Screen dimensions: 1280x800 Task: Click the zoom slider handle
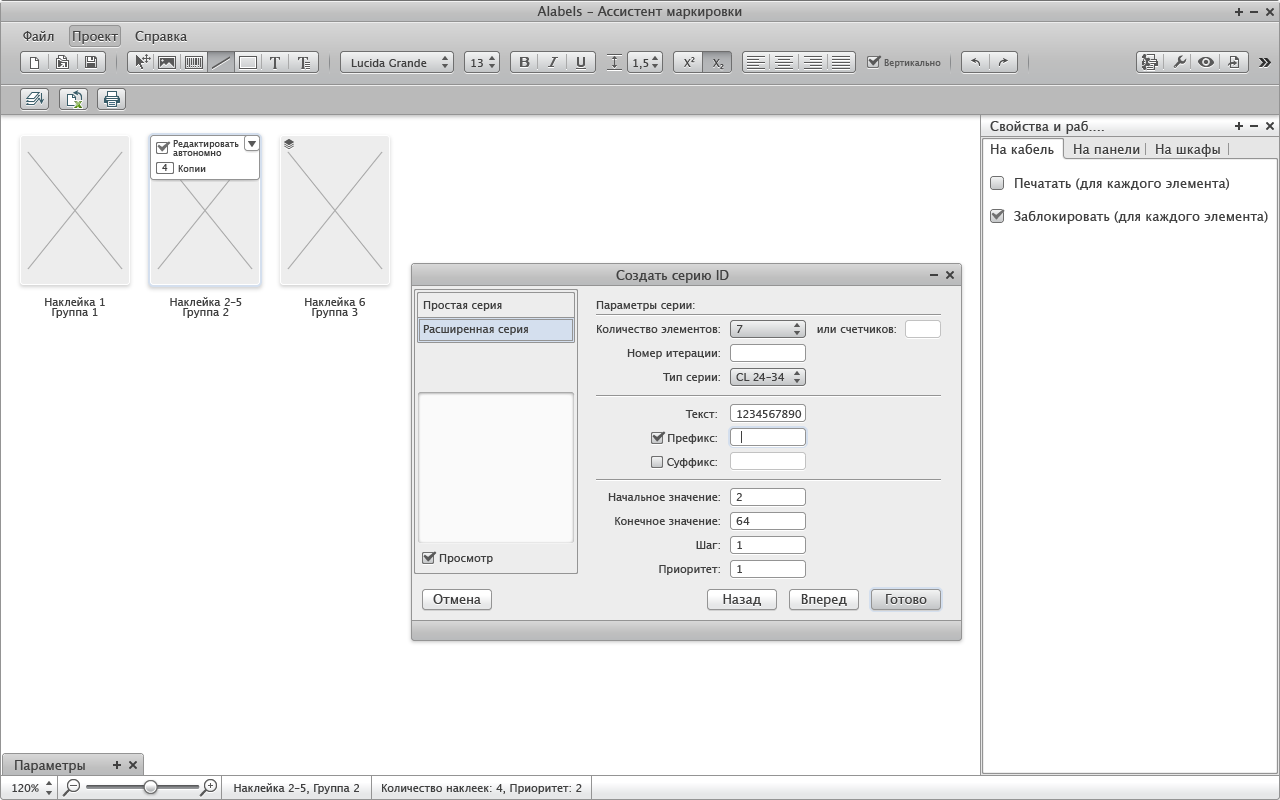tap(150, 788)
